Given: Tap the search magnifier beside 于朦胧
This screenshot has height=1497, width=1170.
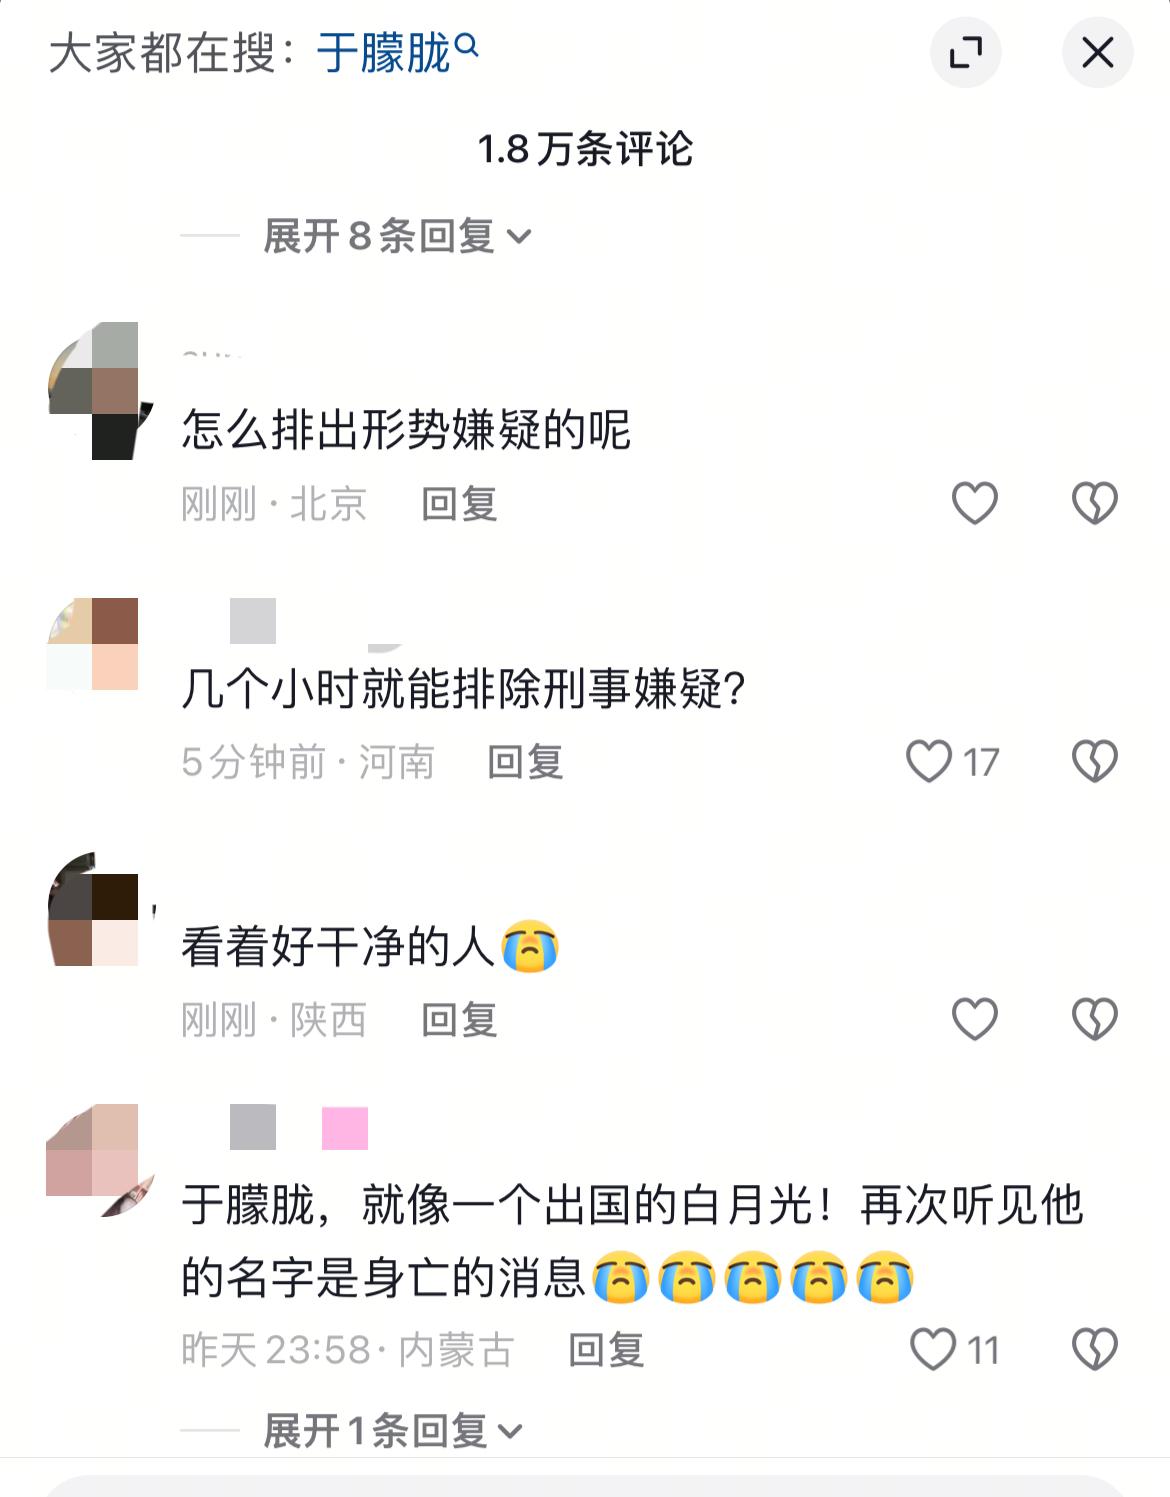Looking at the screenshot, I should point(467,43).
